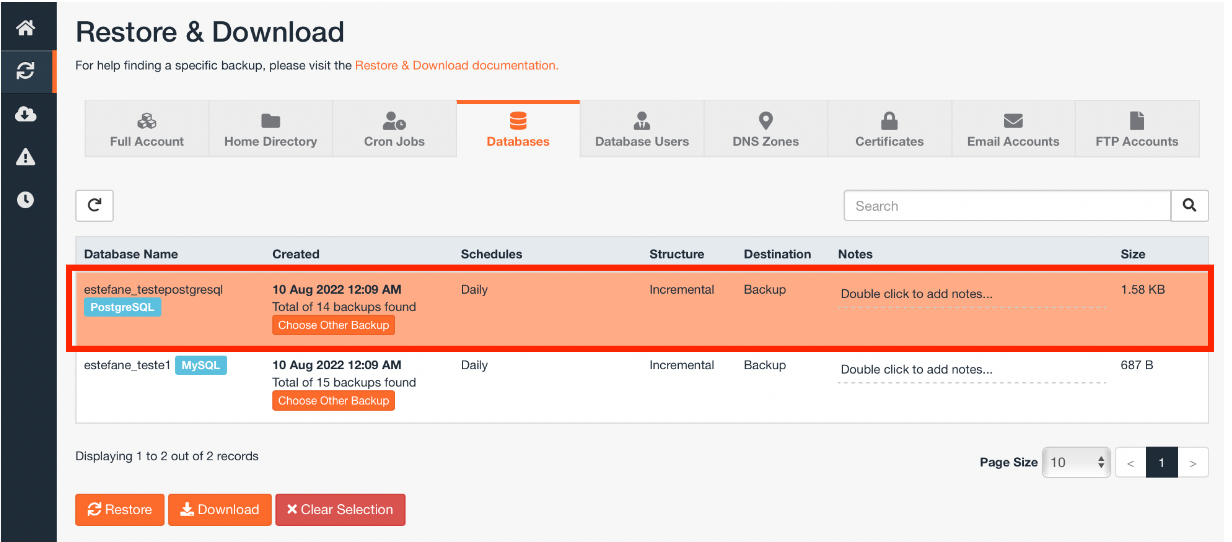Image resolution: width=1232 pixels, height=542 pixels.
Task: Switch to the Full Account tab
Action: tap(147, 129)
